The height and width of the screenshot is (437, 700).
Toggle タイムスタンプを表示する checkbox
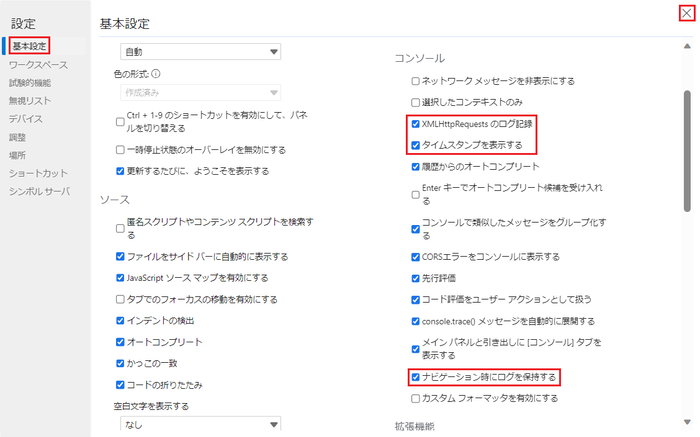click(415, 145)
